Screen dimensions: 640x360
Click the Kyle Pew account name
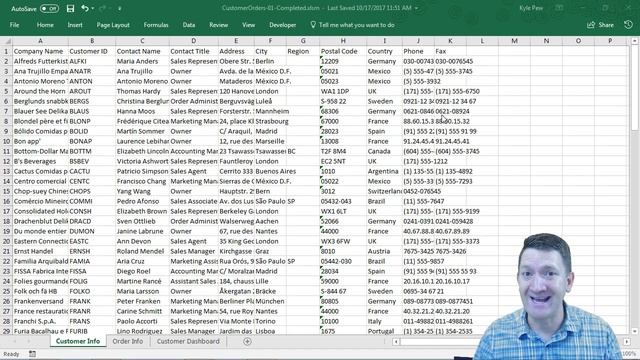pos(531,8)
